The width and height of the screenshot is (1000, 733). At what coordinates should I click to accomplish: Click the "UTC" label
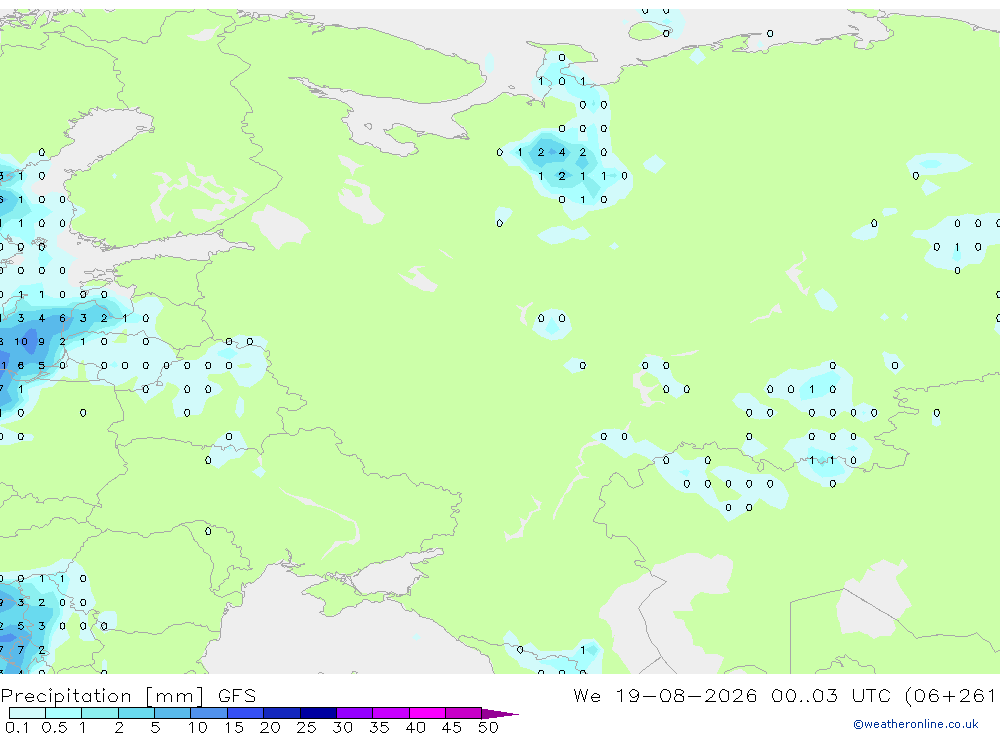pyautogui.click(x=871, y=695)
